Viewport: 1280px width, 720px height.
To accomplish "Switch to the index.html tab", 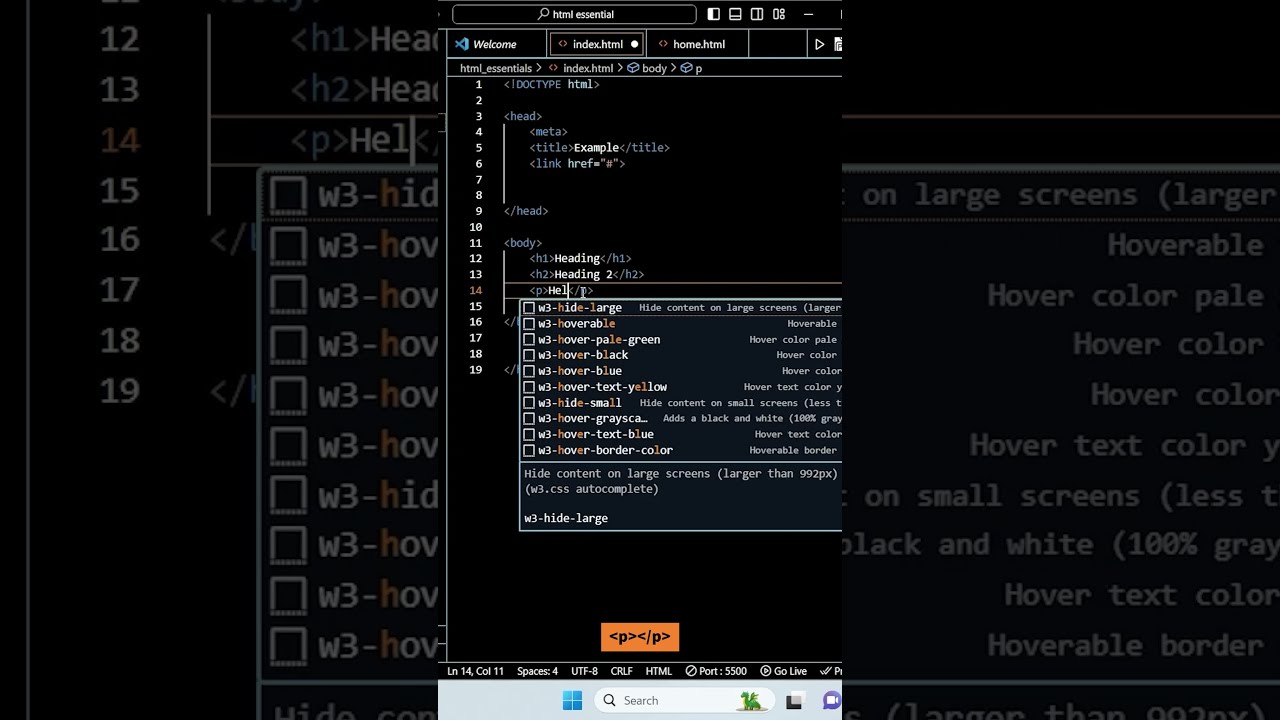I will click(x=597, y=44).
